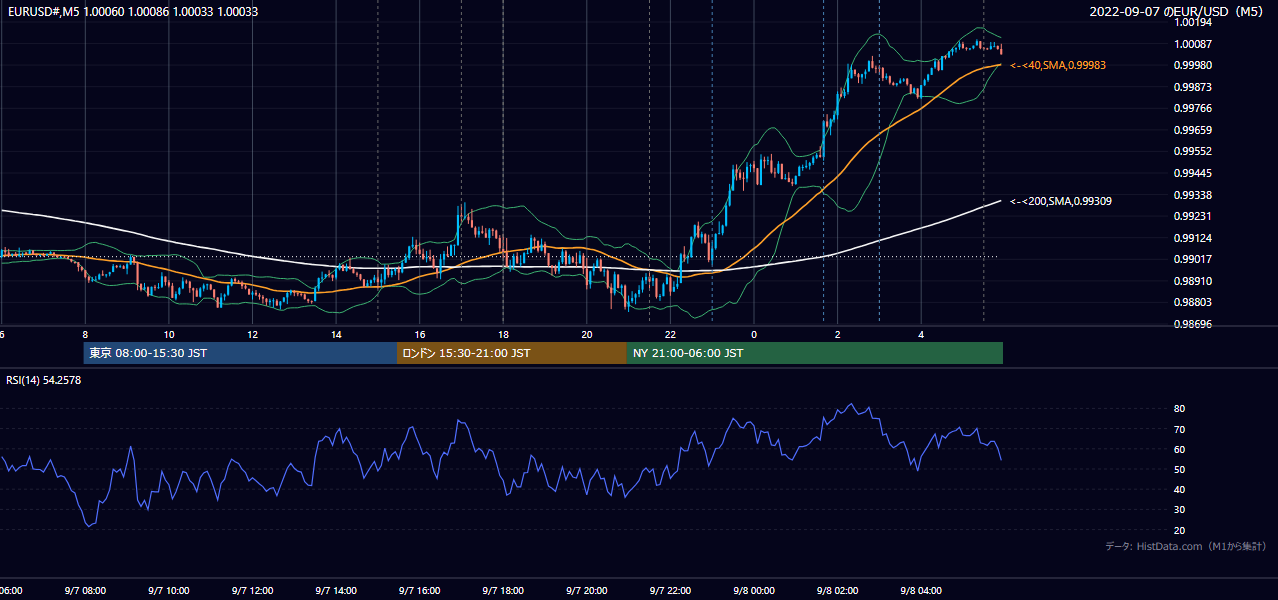Click RSI scale label 80
This screenshot has width=1278, height=600.
1179,409
